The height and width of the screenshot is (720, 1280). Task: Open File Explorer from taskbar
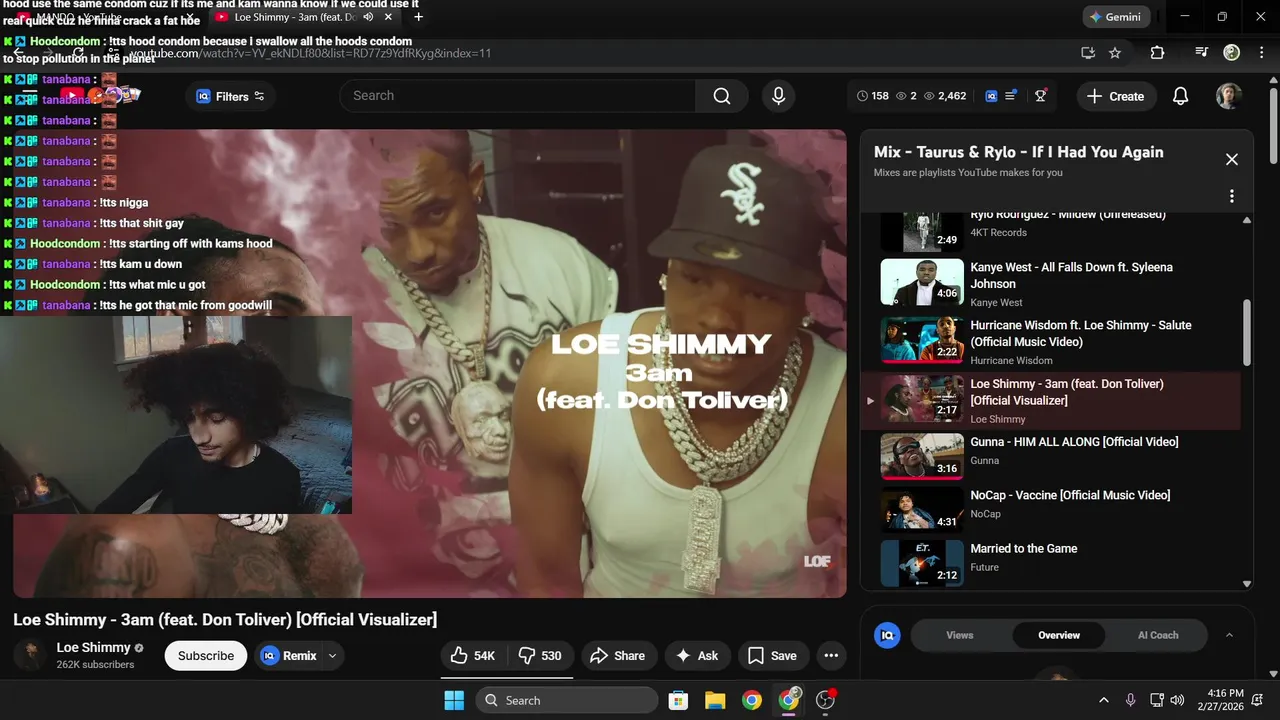pos(715,700)
